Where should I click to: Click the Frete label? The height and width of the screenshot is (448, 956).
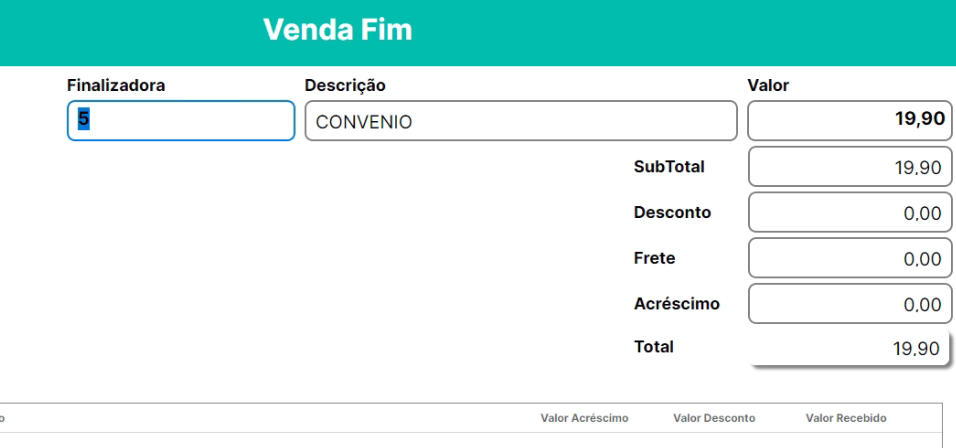pyautogui.click(x=654, y=258)
